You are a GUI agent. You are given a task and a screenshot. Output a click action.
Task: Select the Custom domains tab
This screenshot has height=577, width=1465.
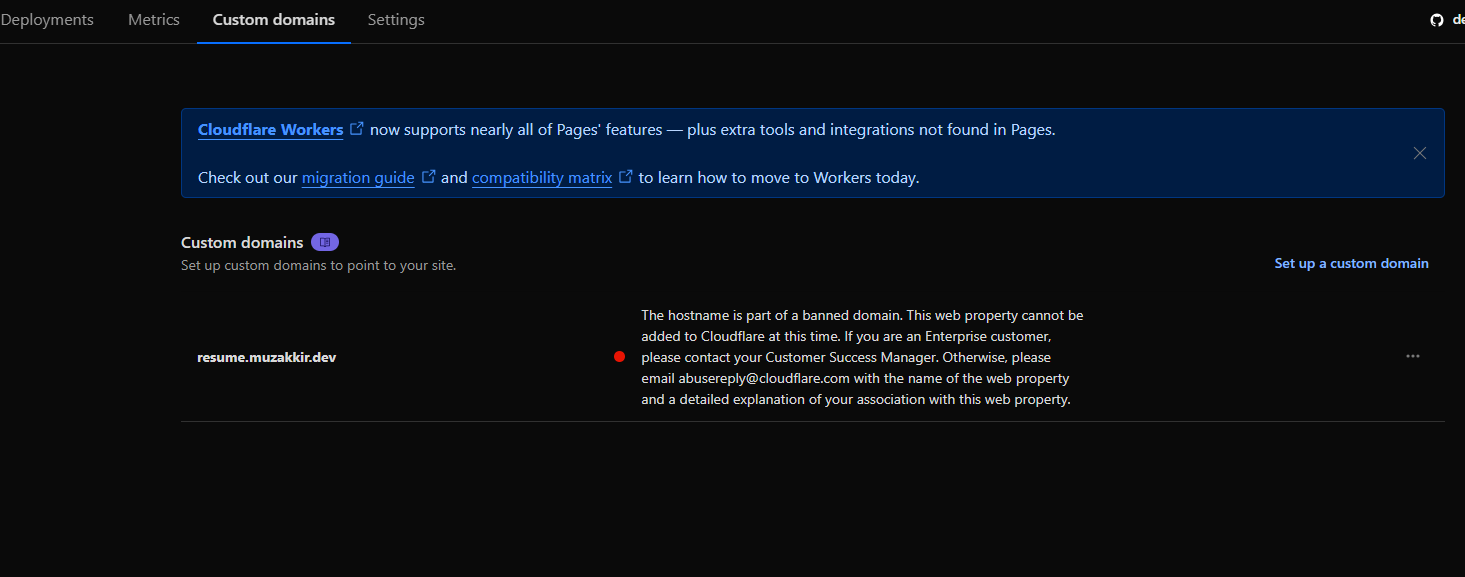(x=274, y=20)
